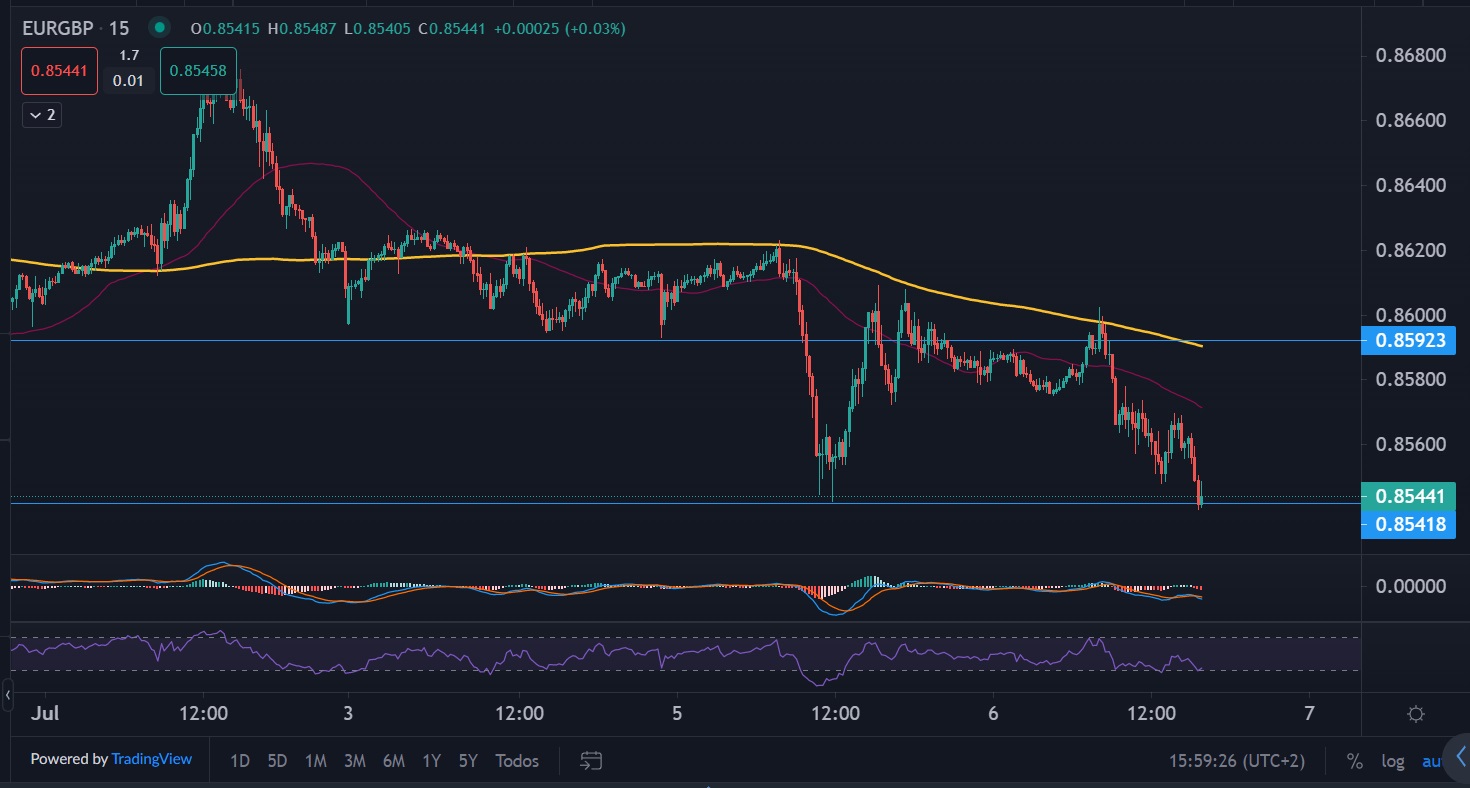Open chart settings gear icon

pos(1416,714)
